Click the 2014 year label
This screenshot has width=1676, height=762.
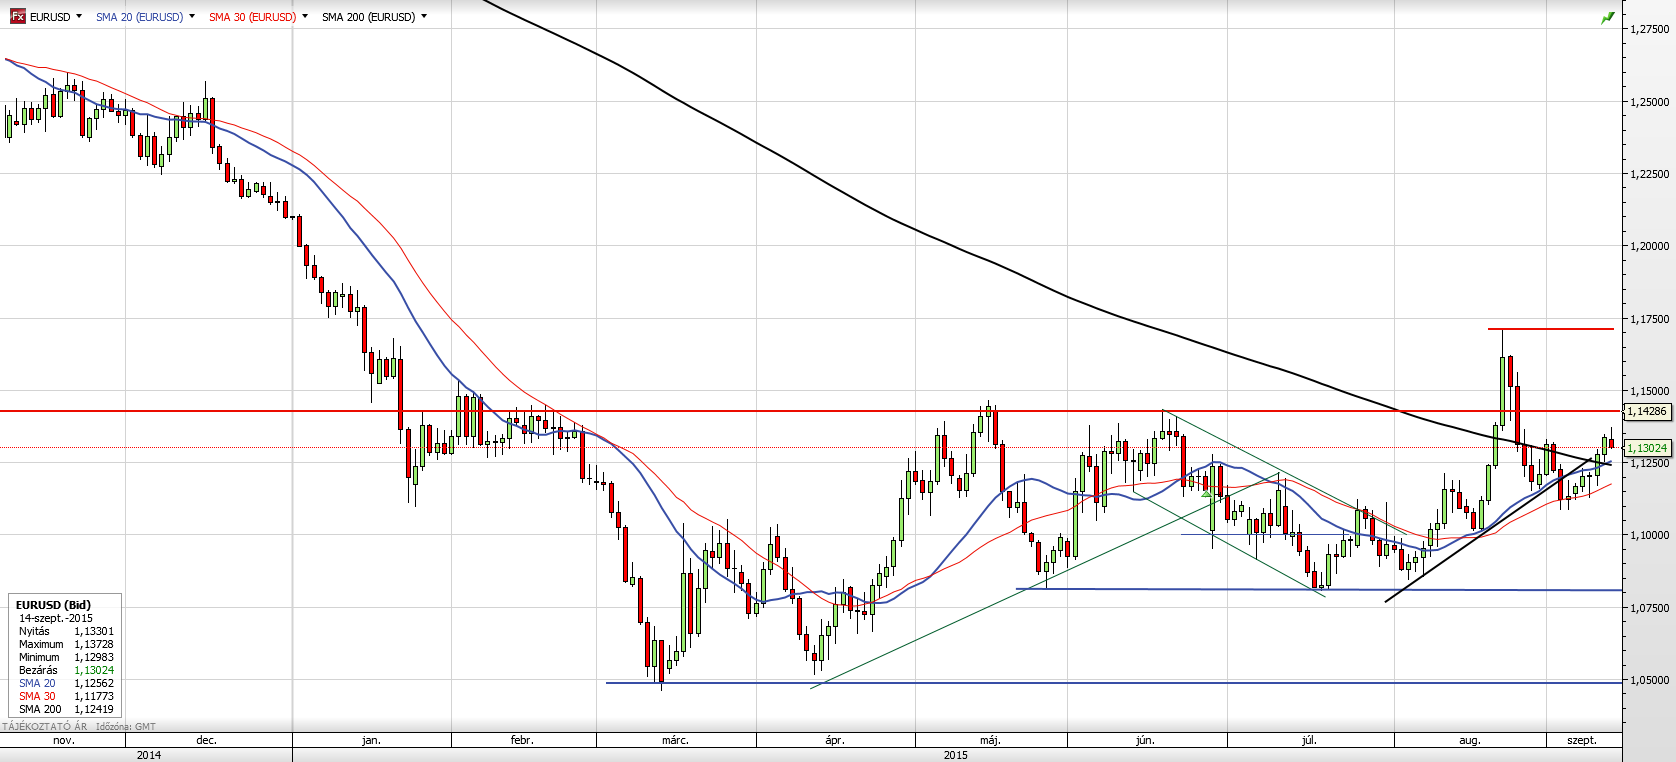point(149,755)
